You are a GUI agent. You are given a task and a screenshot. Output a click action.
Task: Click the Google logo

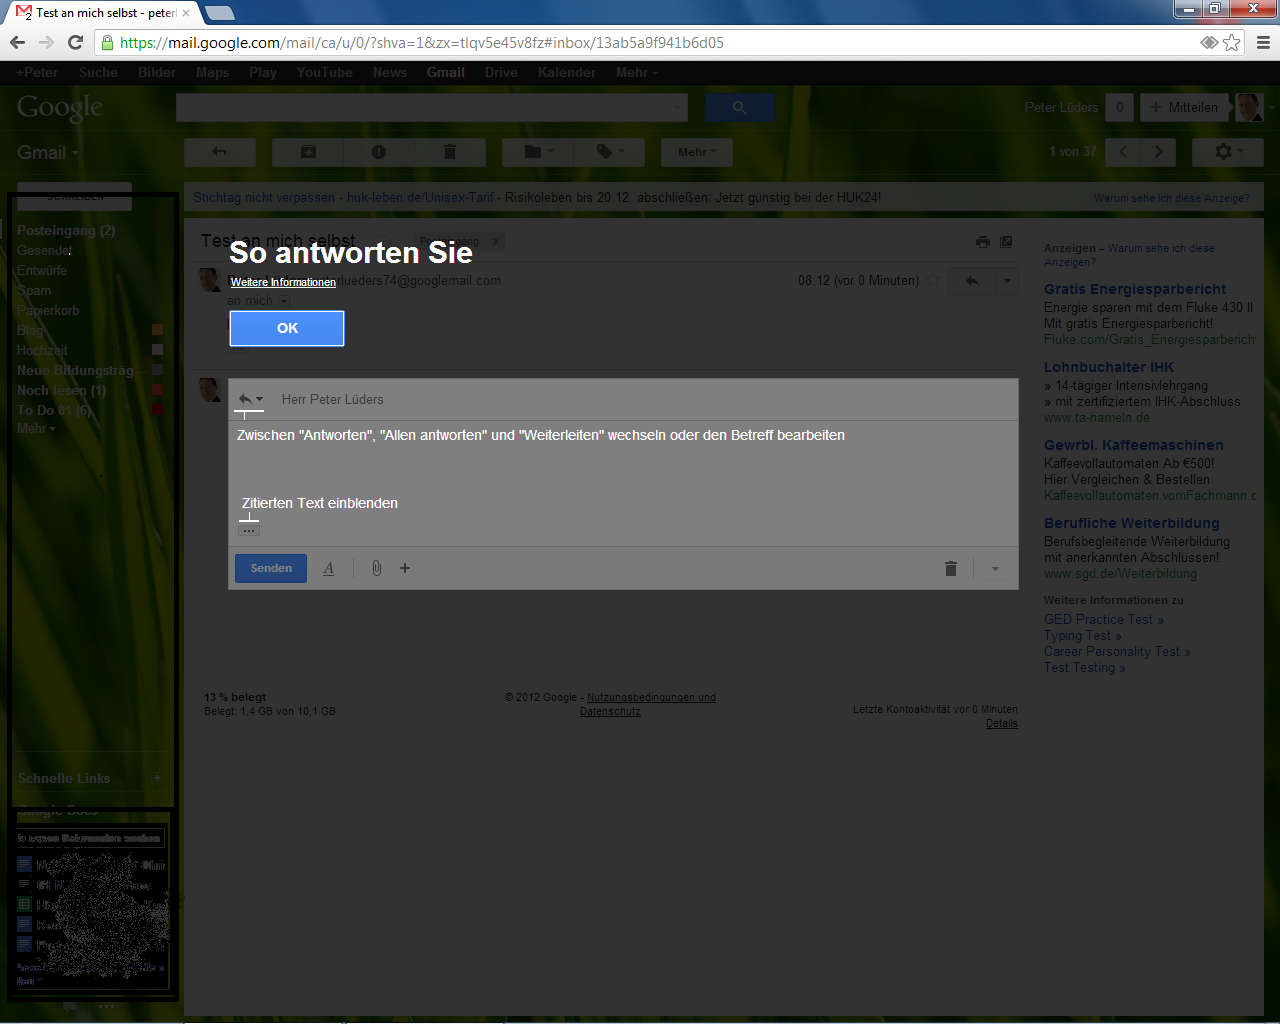(x=60, y=107)
